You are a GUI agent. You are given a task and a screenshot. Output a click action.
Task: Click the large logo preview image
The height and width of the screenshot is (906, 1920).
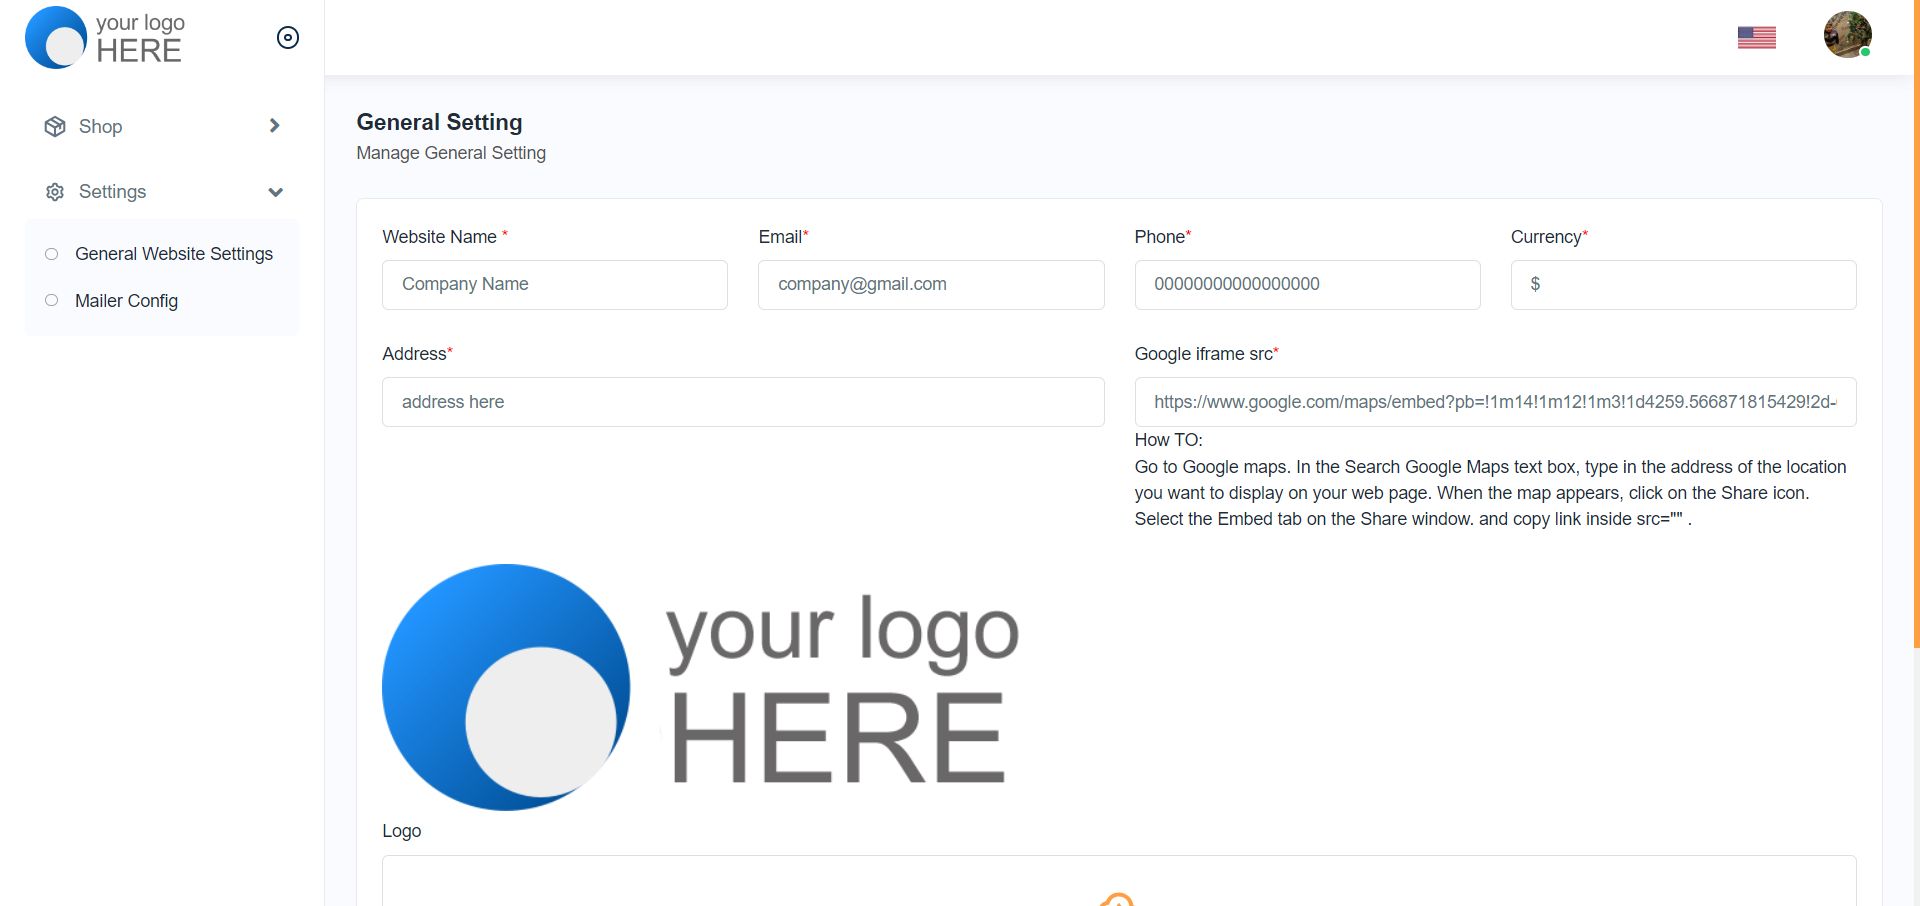701,688
